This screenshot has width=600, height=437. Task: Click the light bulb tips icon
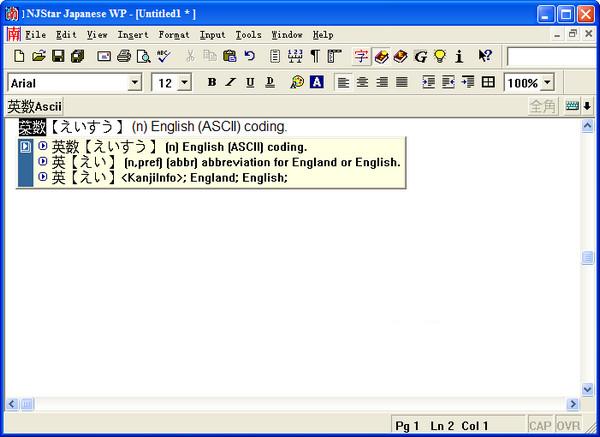tap(439, 57)
